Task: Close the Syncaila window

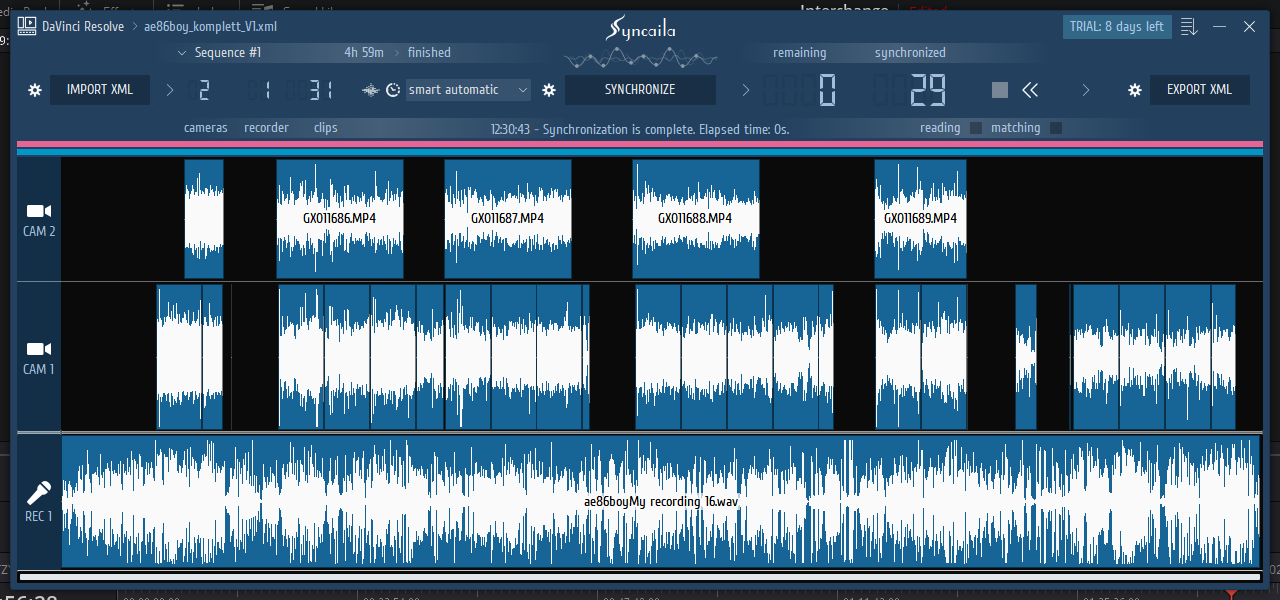Action: (x=1249, y=27)
